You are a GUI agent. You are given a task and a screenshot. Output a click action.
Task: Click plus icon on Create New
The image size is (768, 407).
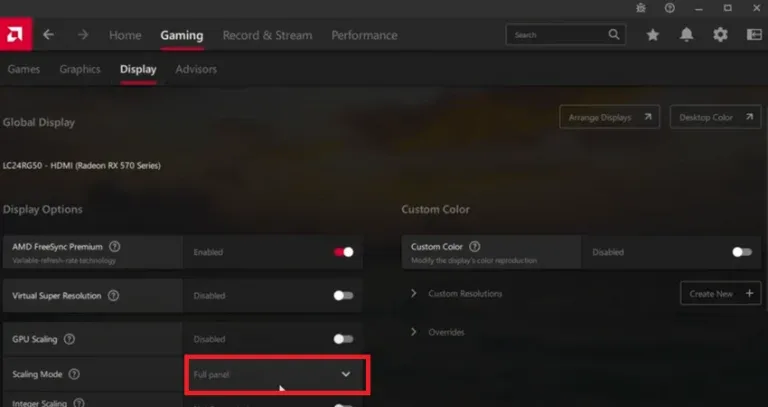pyautogui.click(x=749, y=293)
